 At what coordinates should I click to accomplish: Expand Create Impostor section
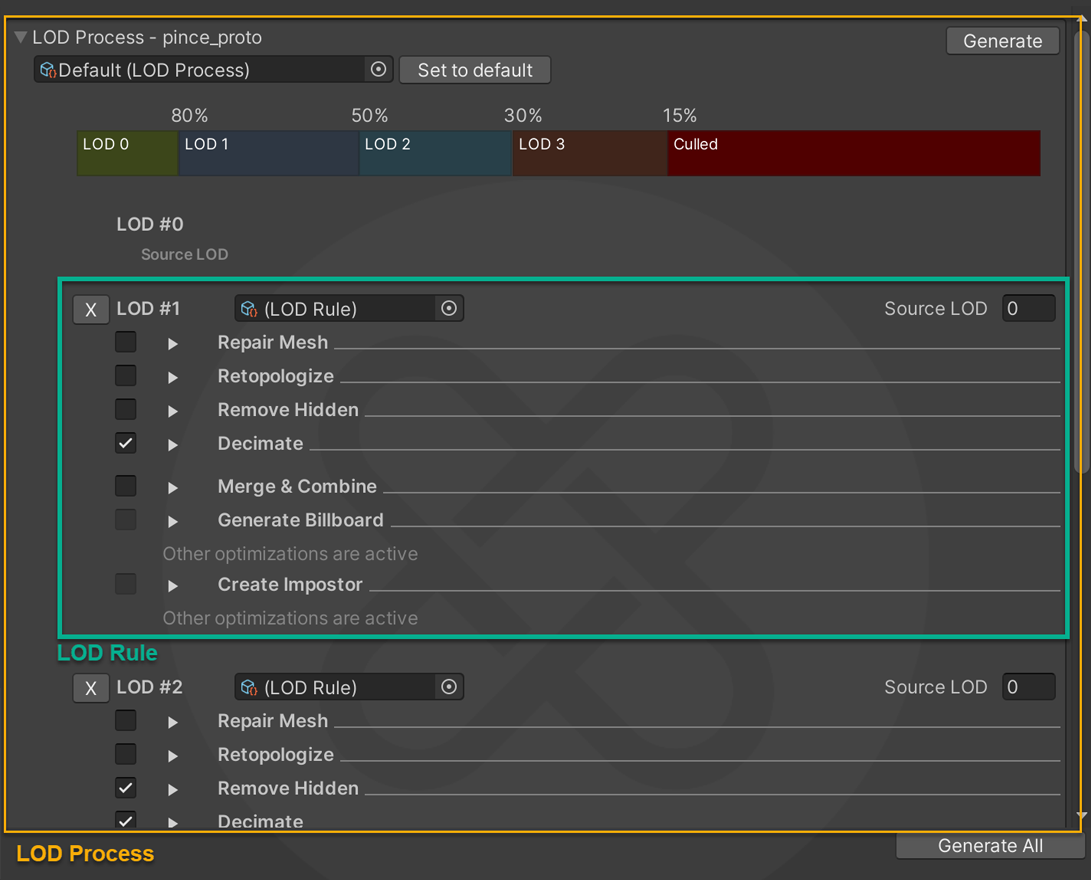coord(173,586)
